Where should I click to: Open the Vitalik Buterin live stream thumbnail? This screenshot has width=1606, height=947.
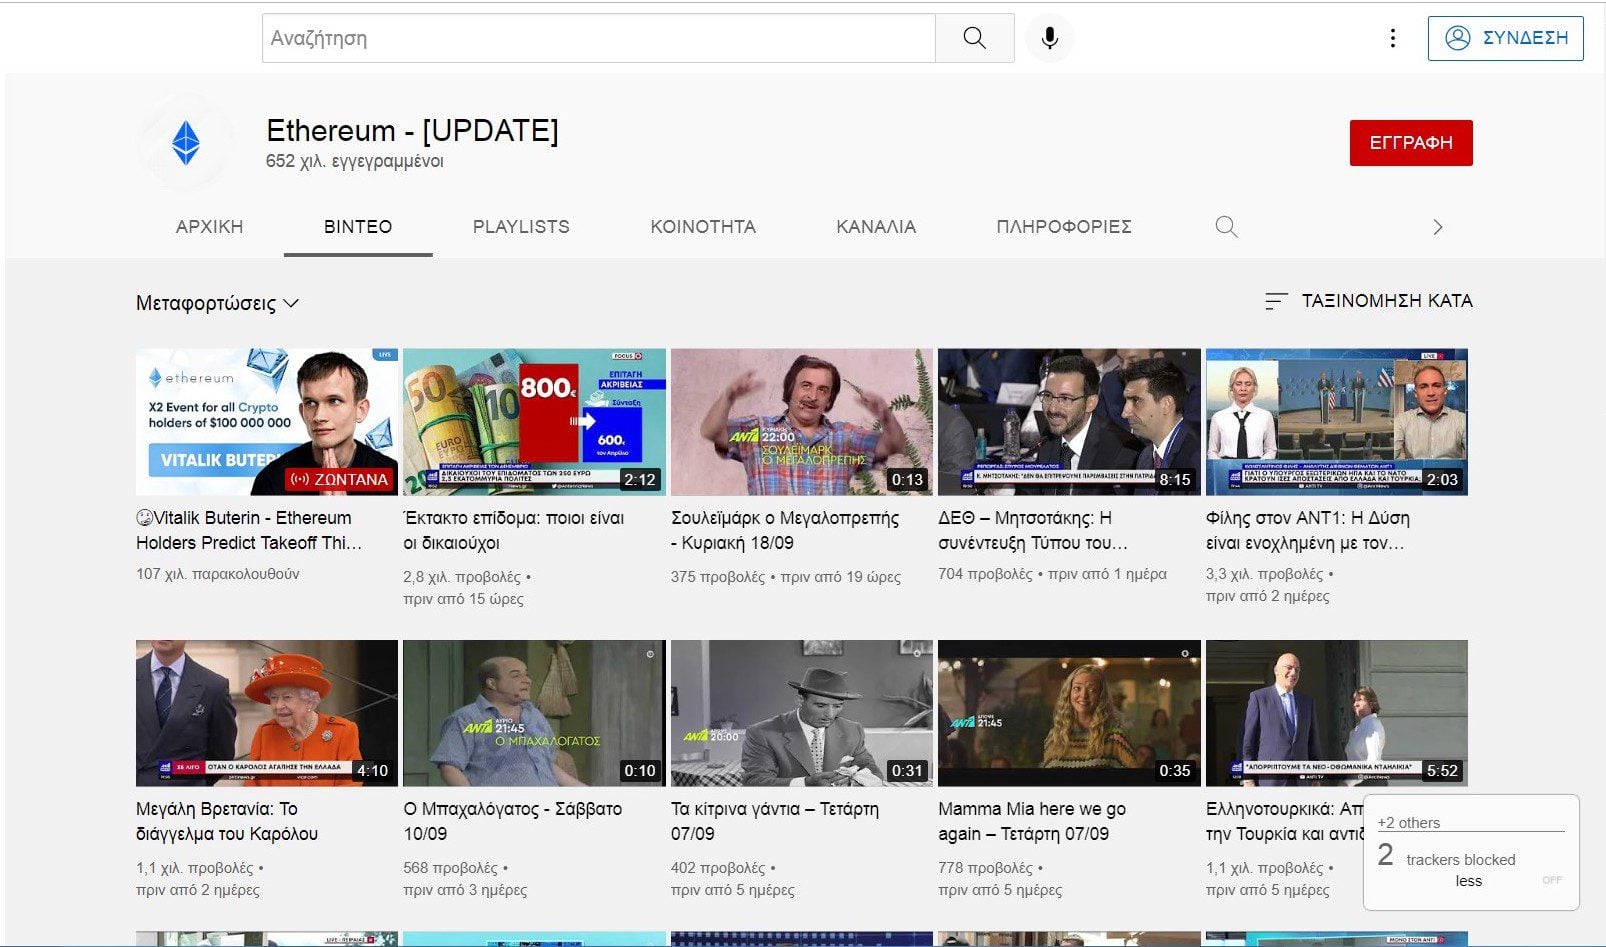[266, 421]
